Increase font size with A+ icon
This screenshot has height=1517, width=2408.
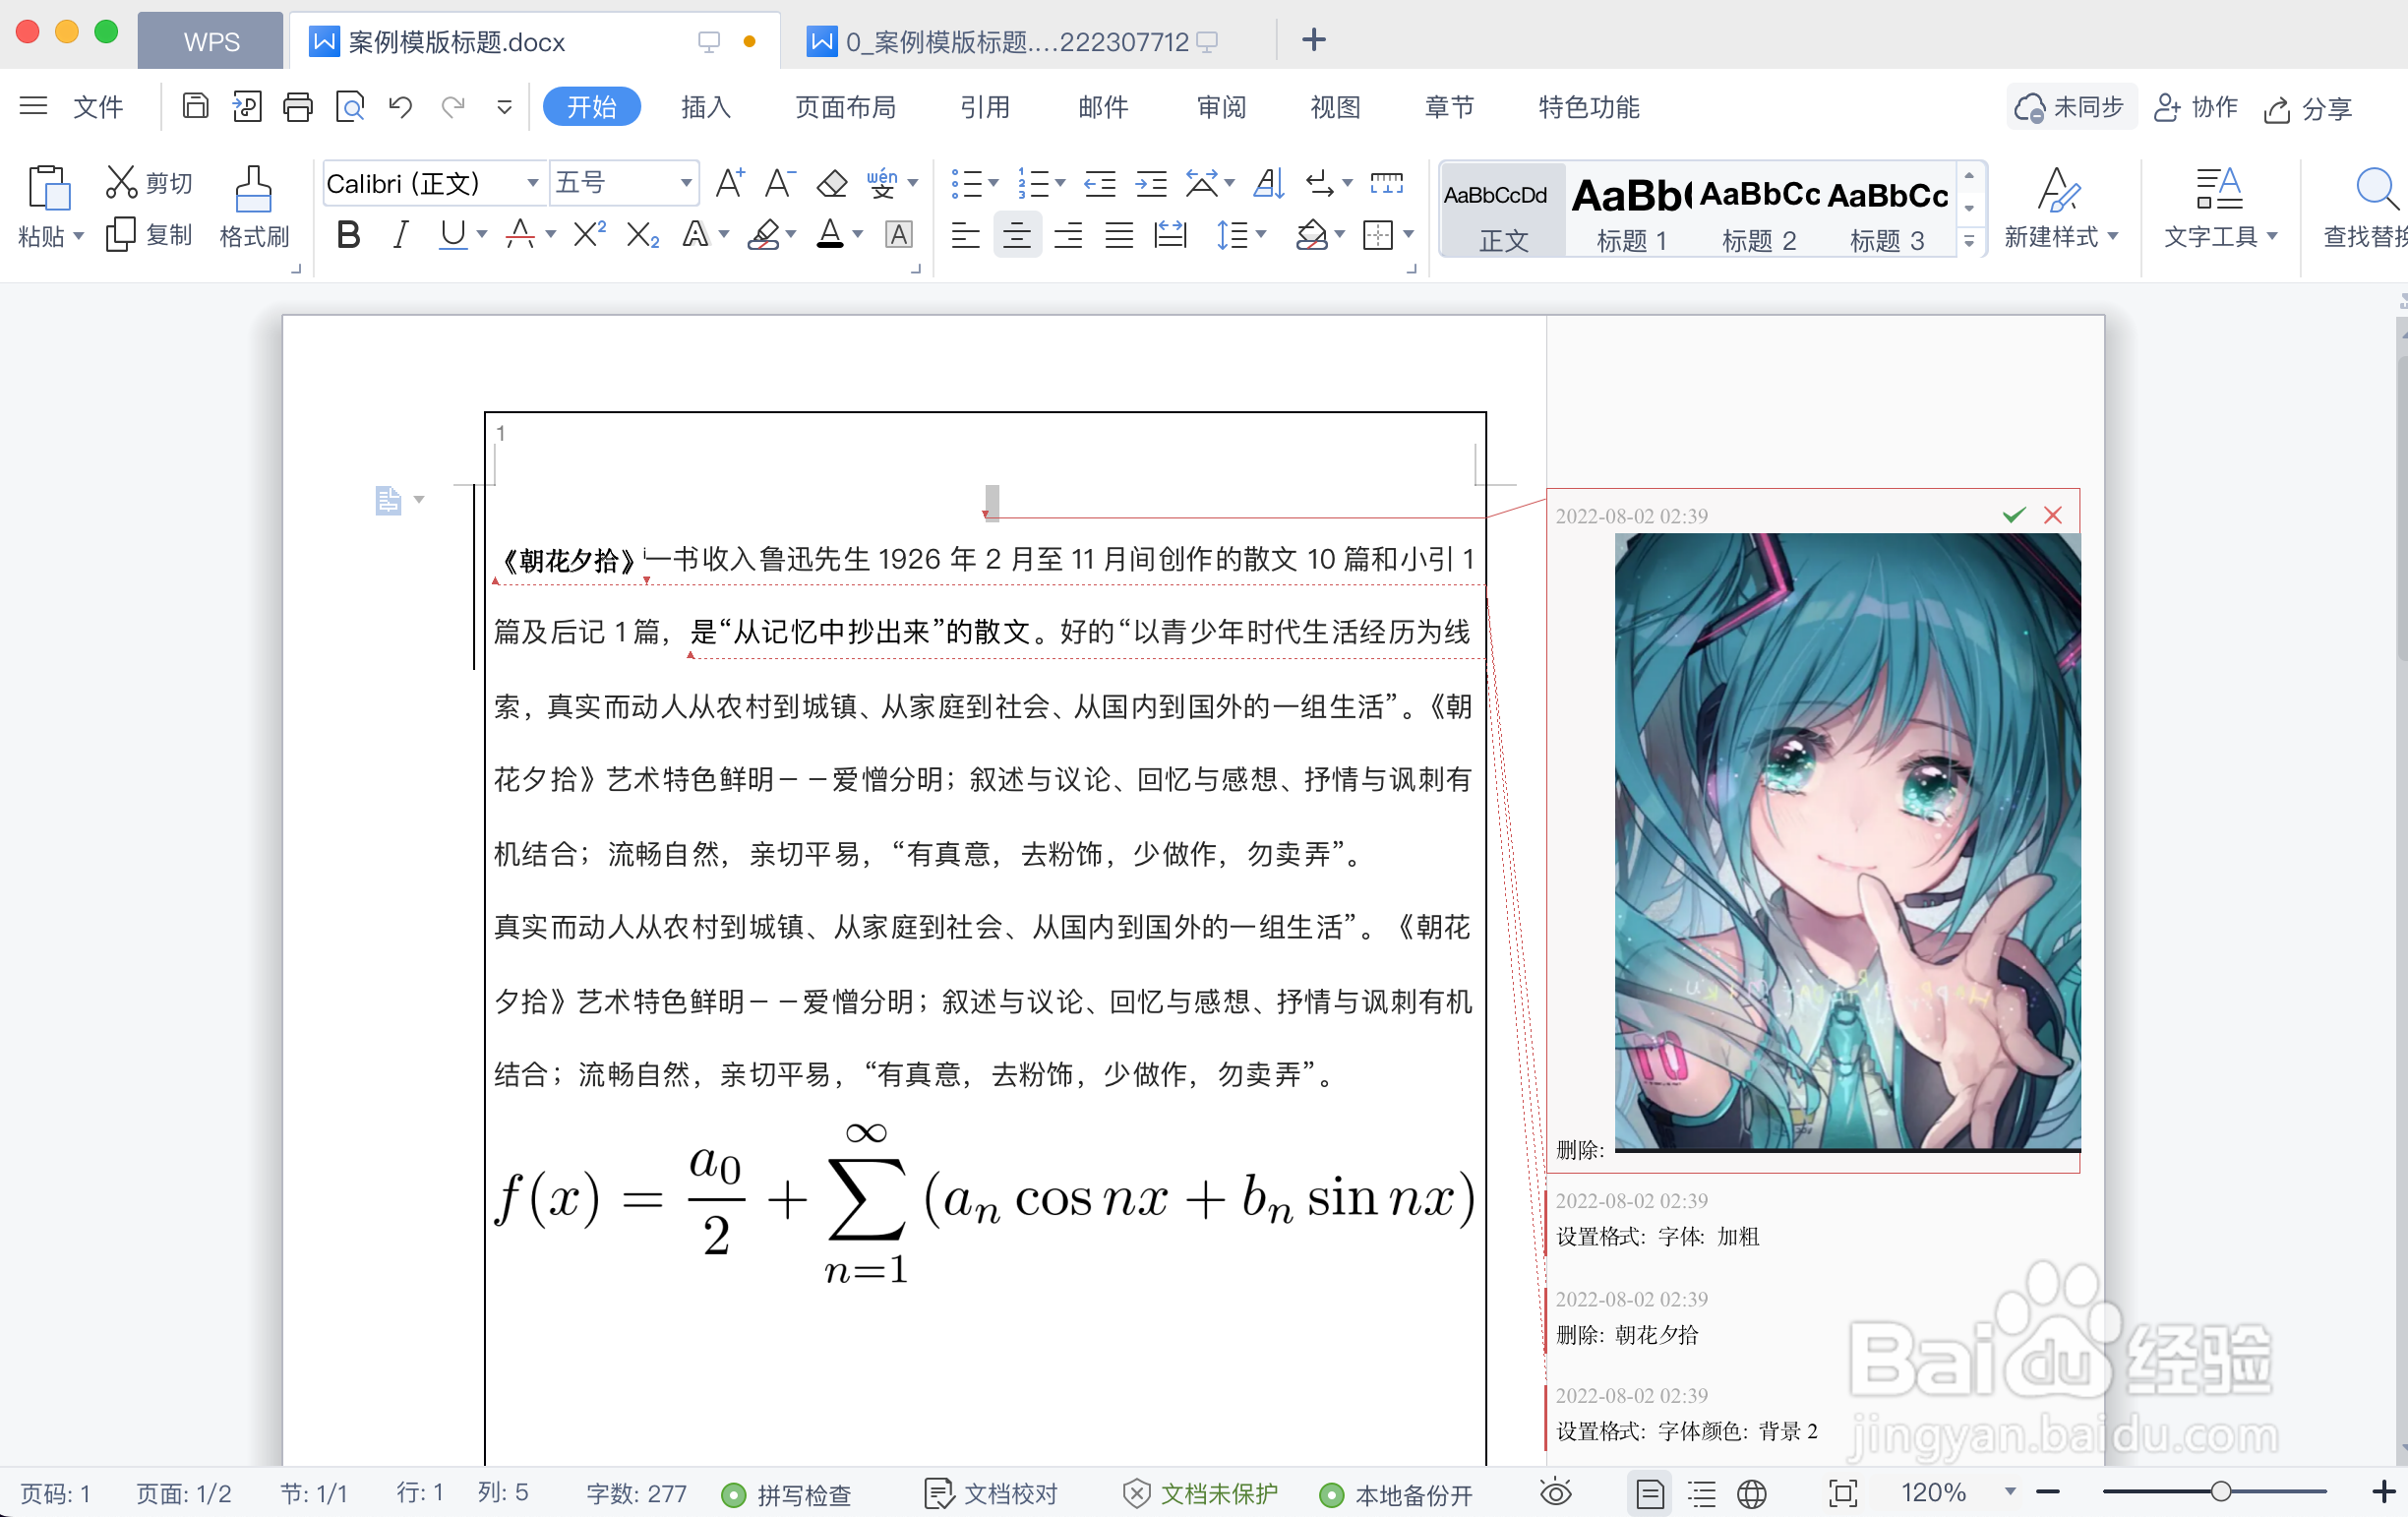(730, 183)
